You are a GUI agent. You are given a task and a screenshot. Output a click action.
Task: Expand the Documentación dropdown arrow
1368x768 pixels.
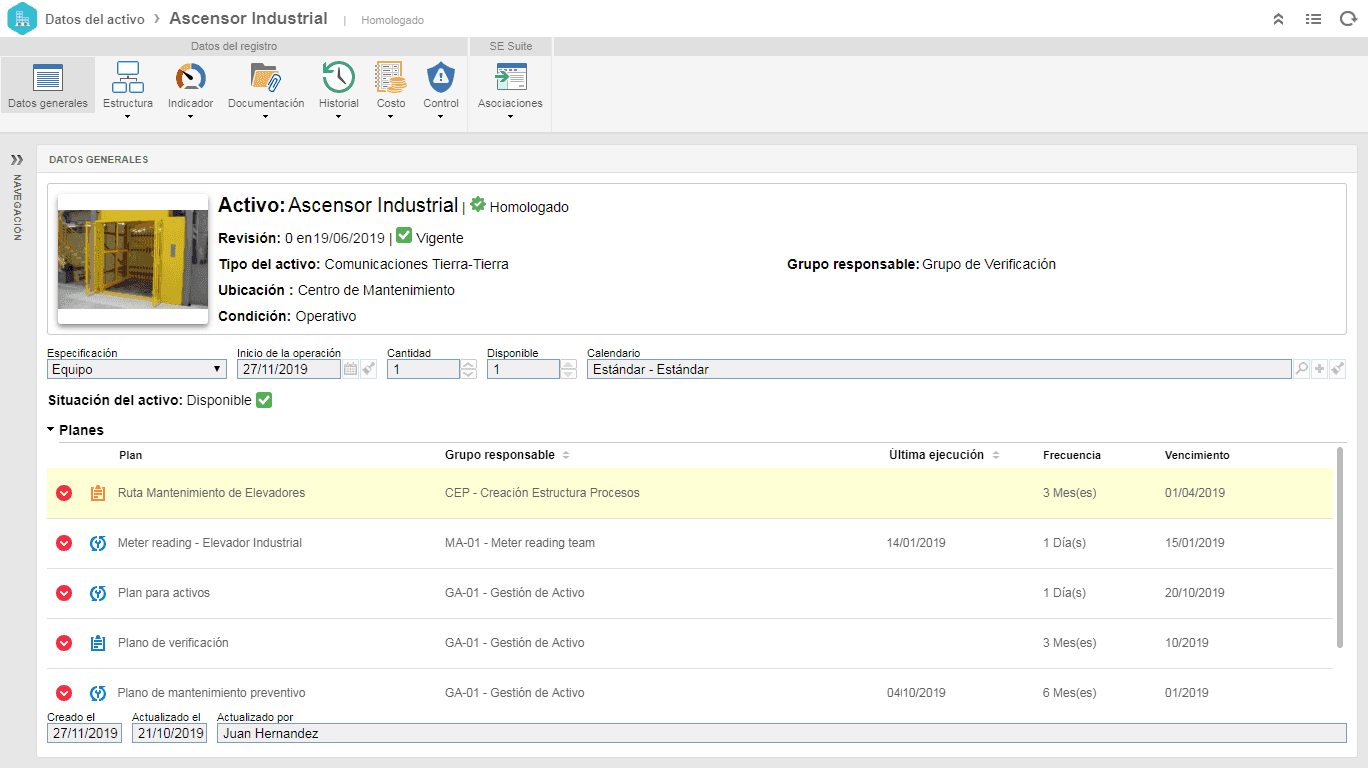click(x=266, y=117)
